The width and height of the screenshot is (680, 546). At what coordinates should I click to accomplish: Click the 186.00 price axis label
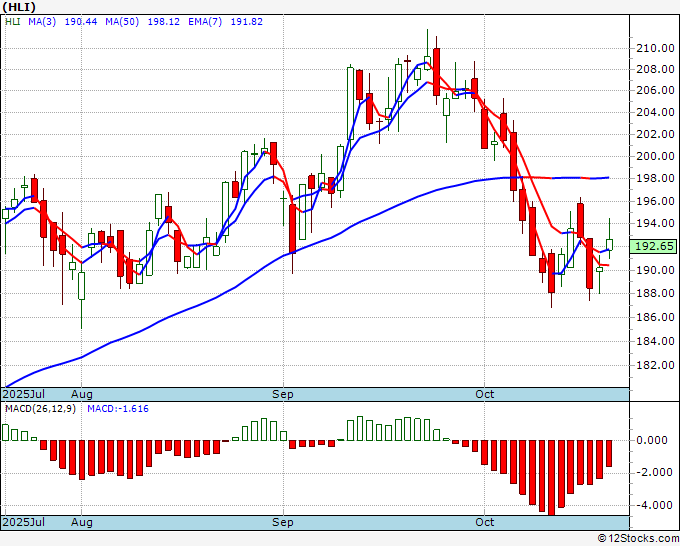pos(655,317)
